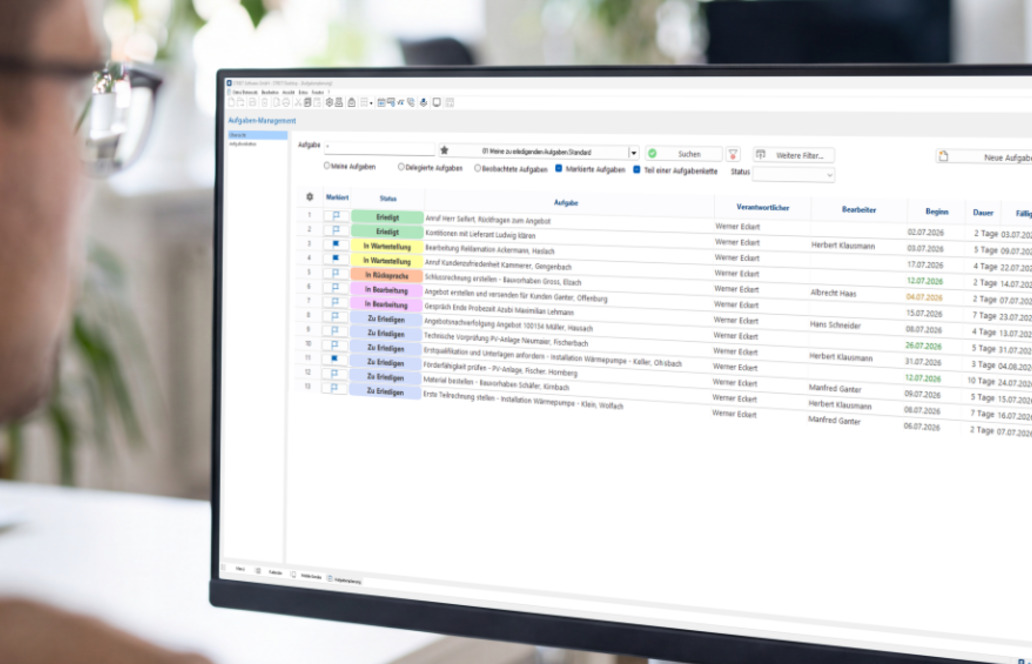
Task: Click Bearbeiter 'Hans Schneider'
Action: [x=835, y=325]
